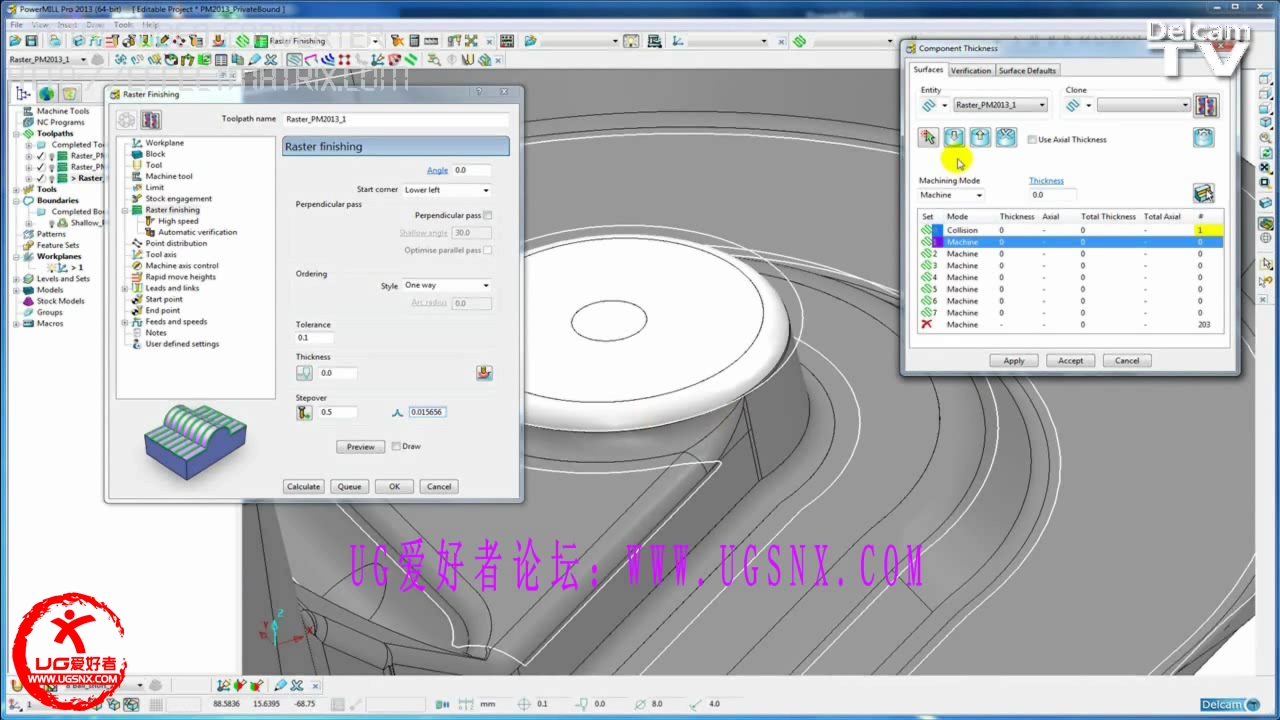Click the Entity toolpath type icon
The width and height of the screenshot is (1280, 720).
pos(929,105)
